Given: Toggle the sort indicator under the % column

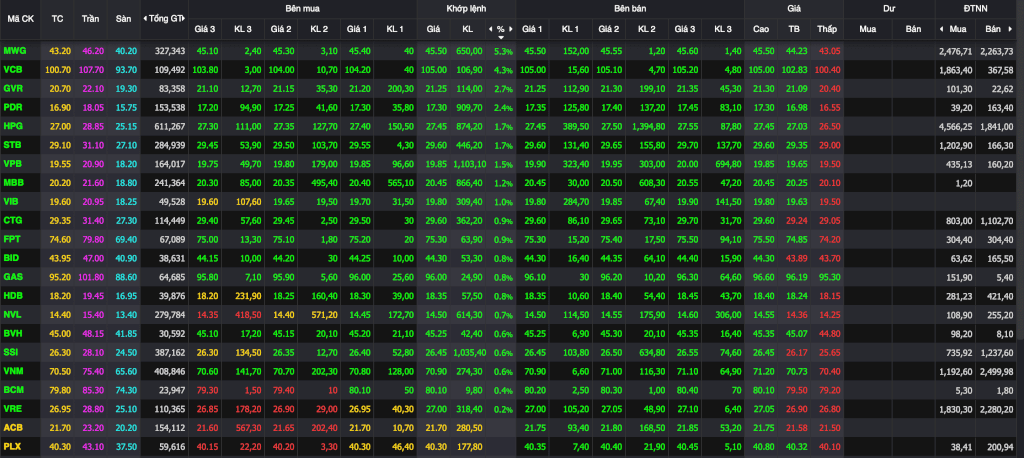Looking at the screenshot, I should 501,38.
